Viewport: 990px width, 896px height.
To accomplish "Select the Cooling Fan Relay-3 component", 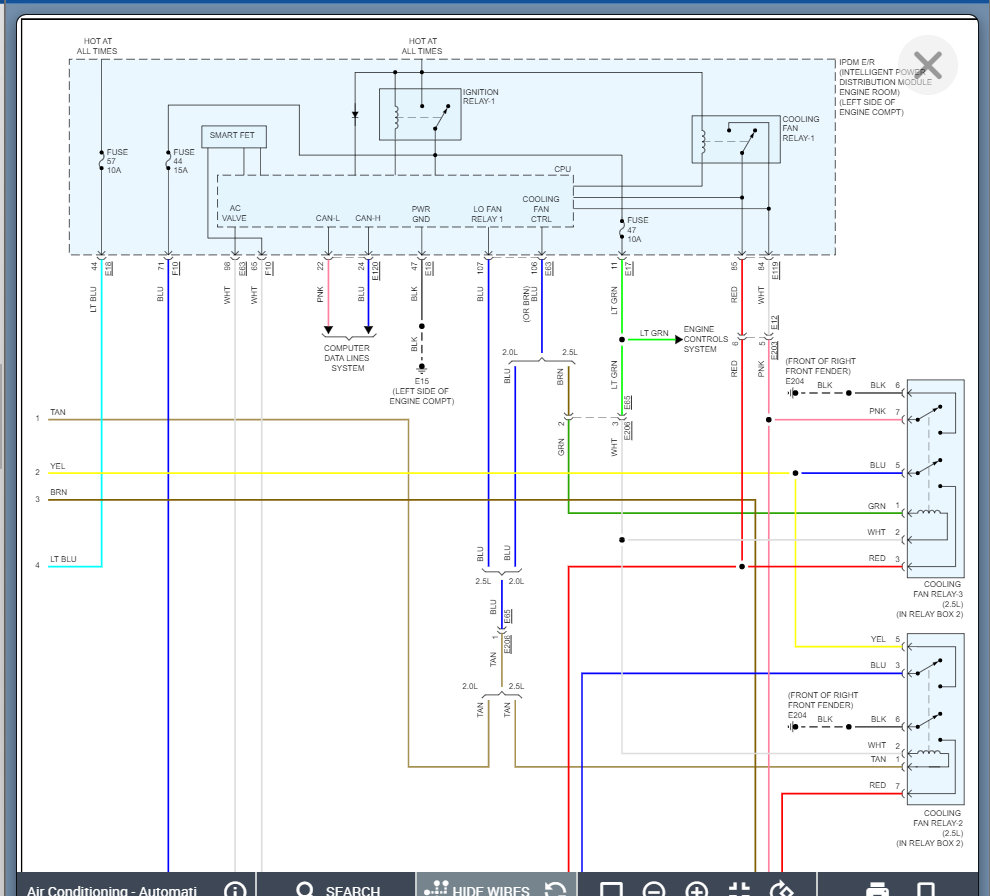I will (x=935, y=477).
